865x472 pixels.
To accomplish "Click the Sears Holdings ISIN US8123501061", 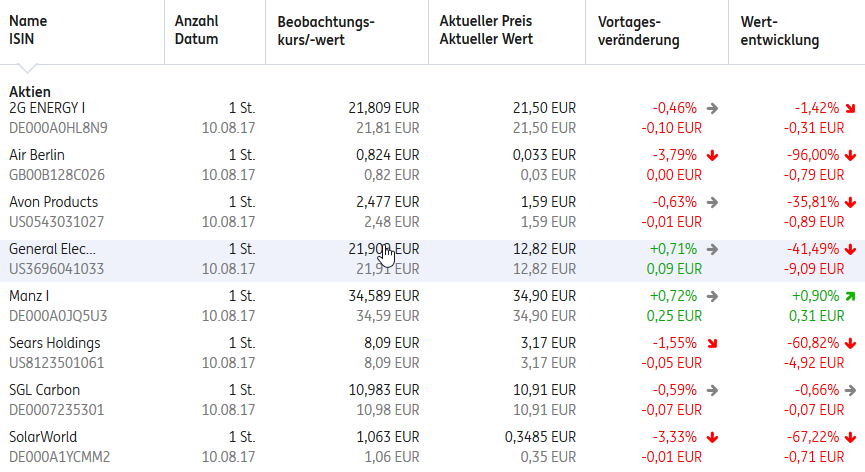I will (x=56, y=362).
